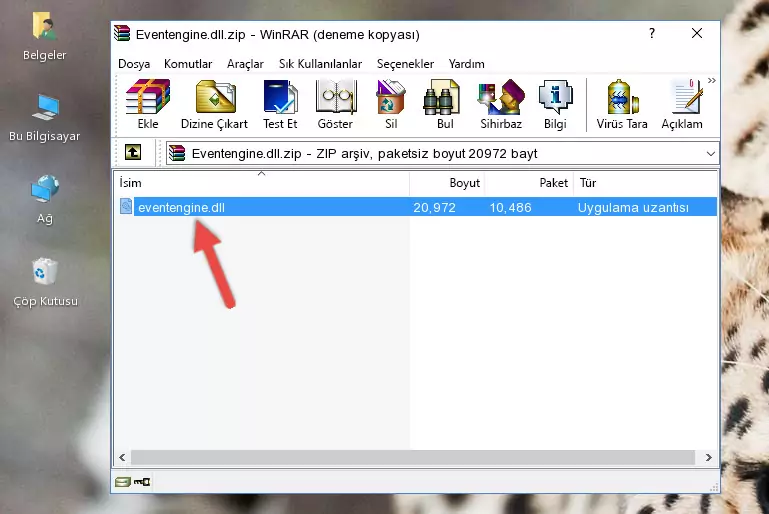Viewport: 769px width, 514px height.
Task: Click the Ekle (Add) toolbar icon
Action: 148,104
